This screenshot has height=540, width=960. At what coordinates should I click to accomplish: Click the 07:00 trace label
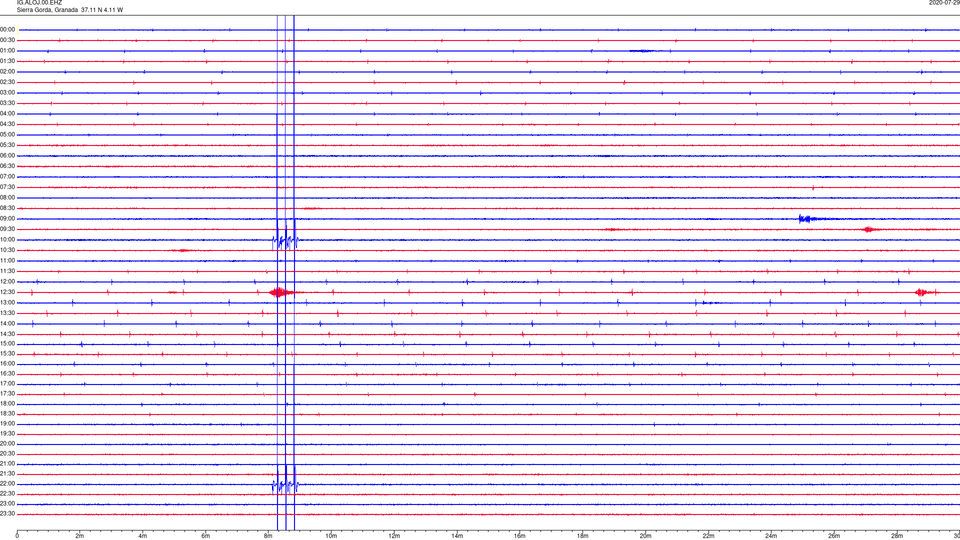[8, 176]
